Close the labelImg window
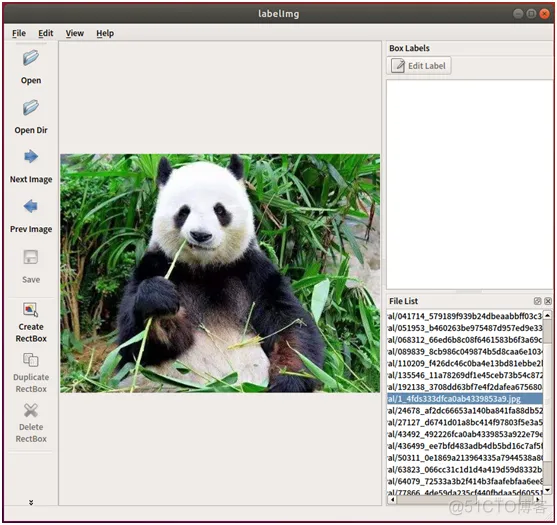This screenshot has width=557, height=525. pyautogui.click(x=544, y=14)
